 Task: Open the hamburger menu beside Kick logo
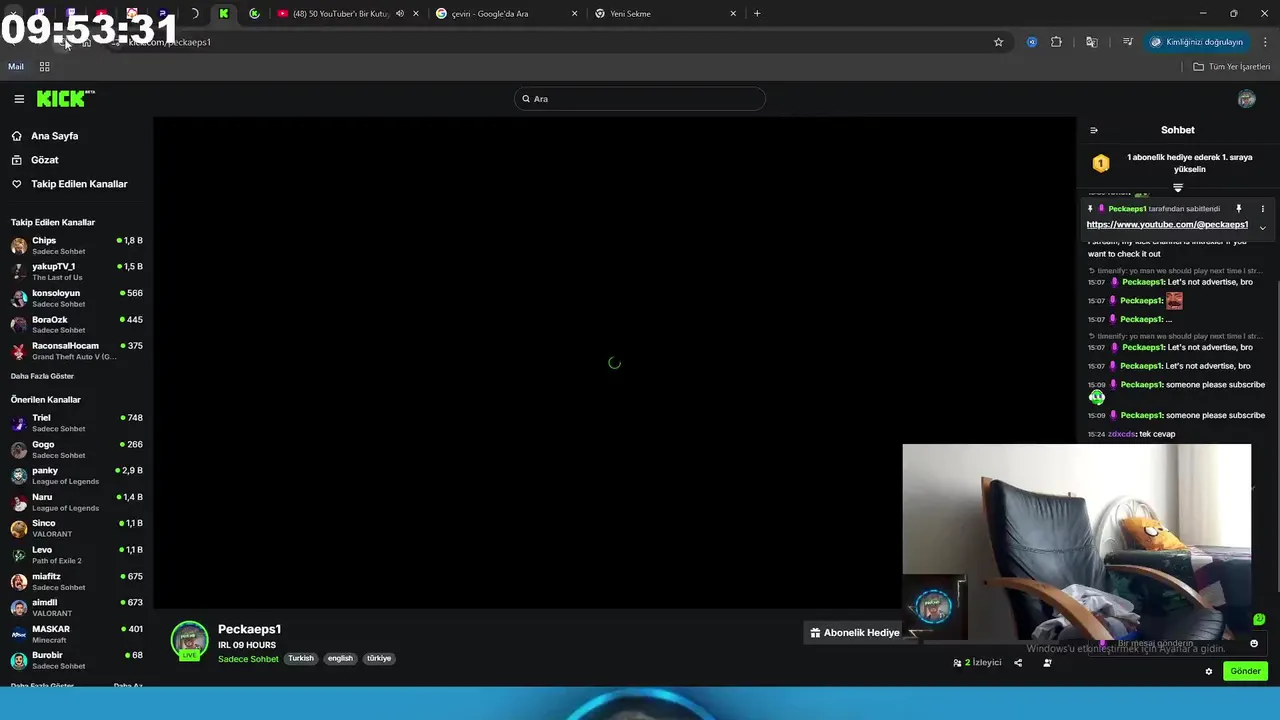(x=19, y=99)
